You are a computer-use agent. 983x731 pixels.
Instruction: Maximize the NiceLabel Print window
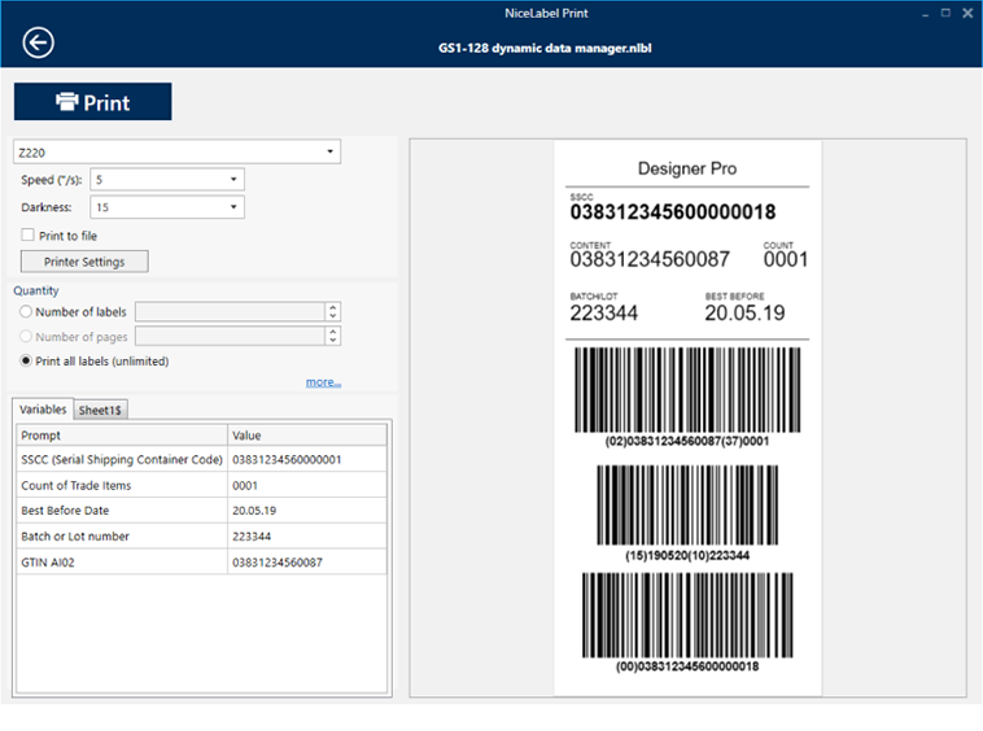point(945,13)
